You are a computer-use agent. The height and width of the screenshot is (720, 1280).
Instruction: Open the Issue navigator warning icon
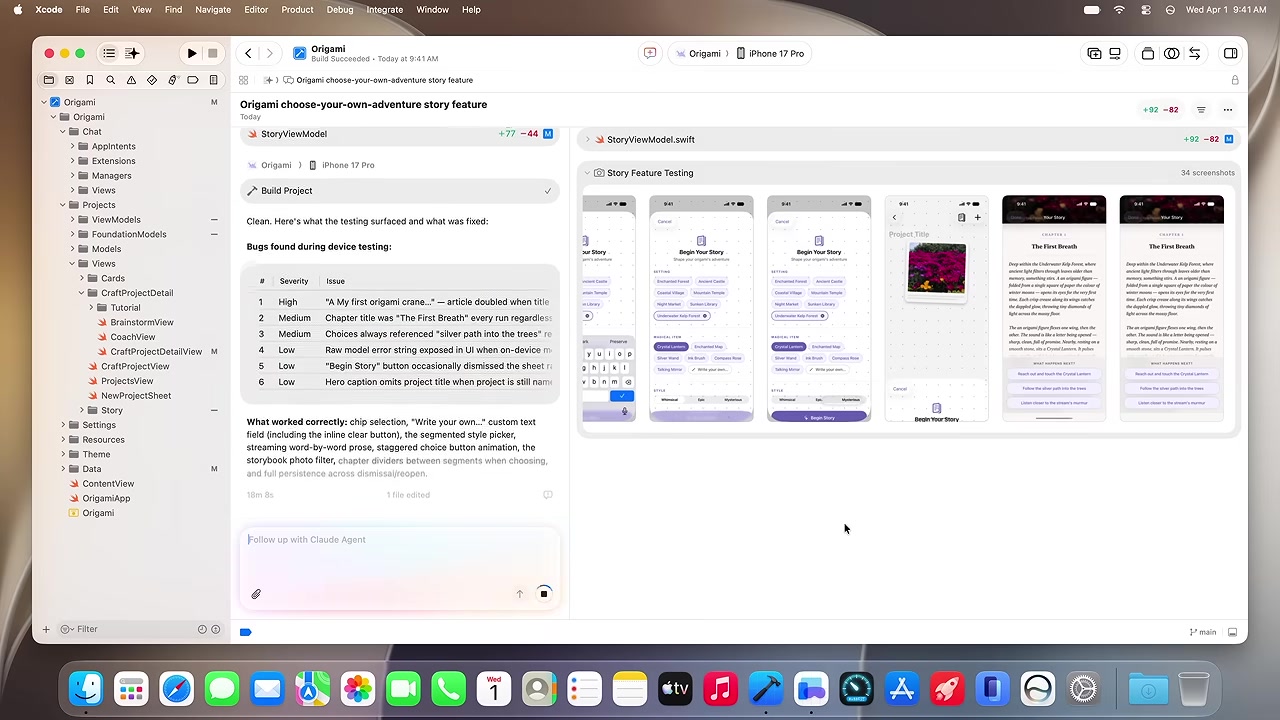click(131, 80)
